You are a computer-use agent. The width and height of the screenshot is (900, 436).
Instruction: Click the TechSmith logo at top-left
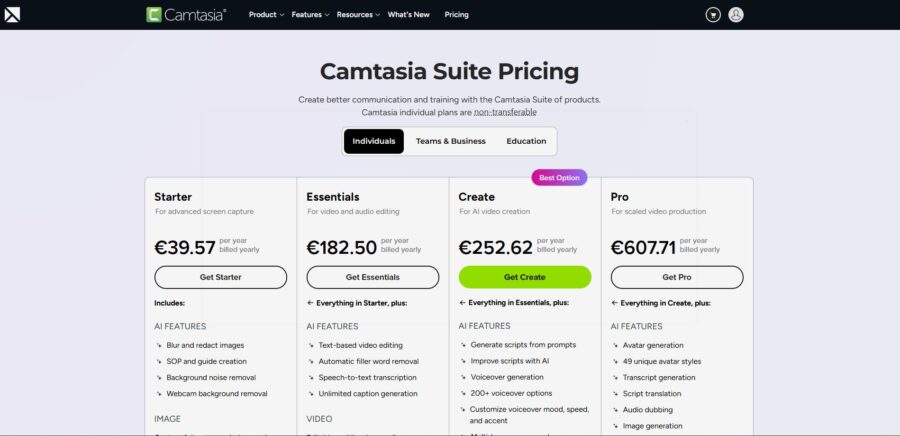12,14
